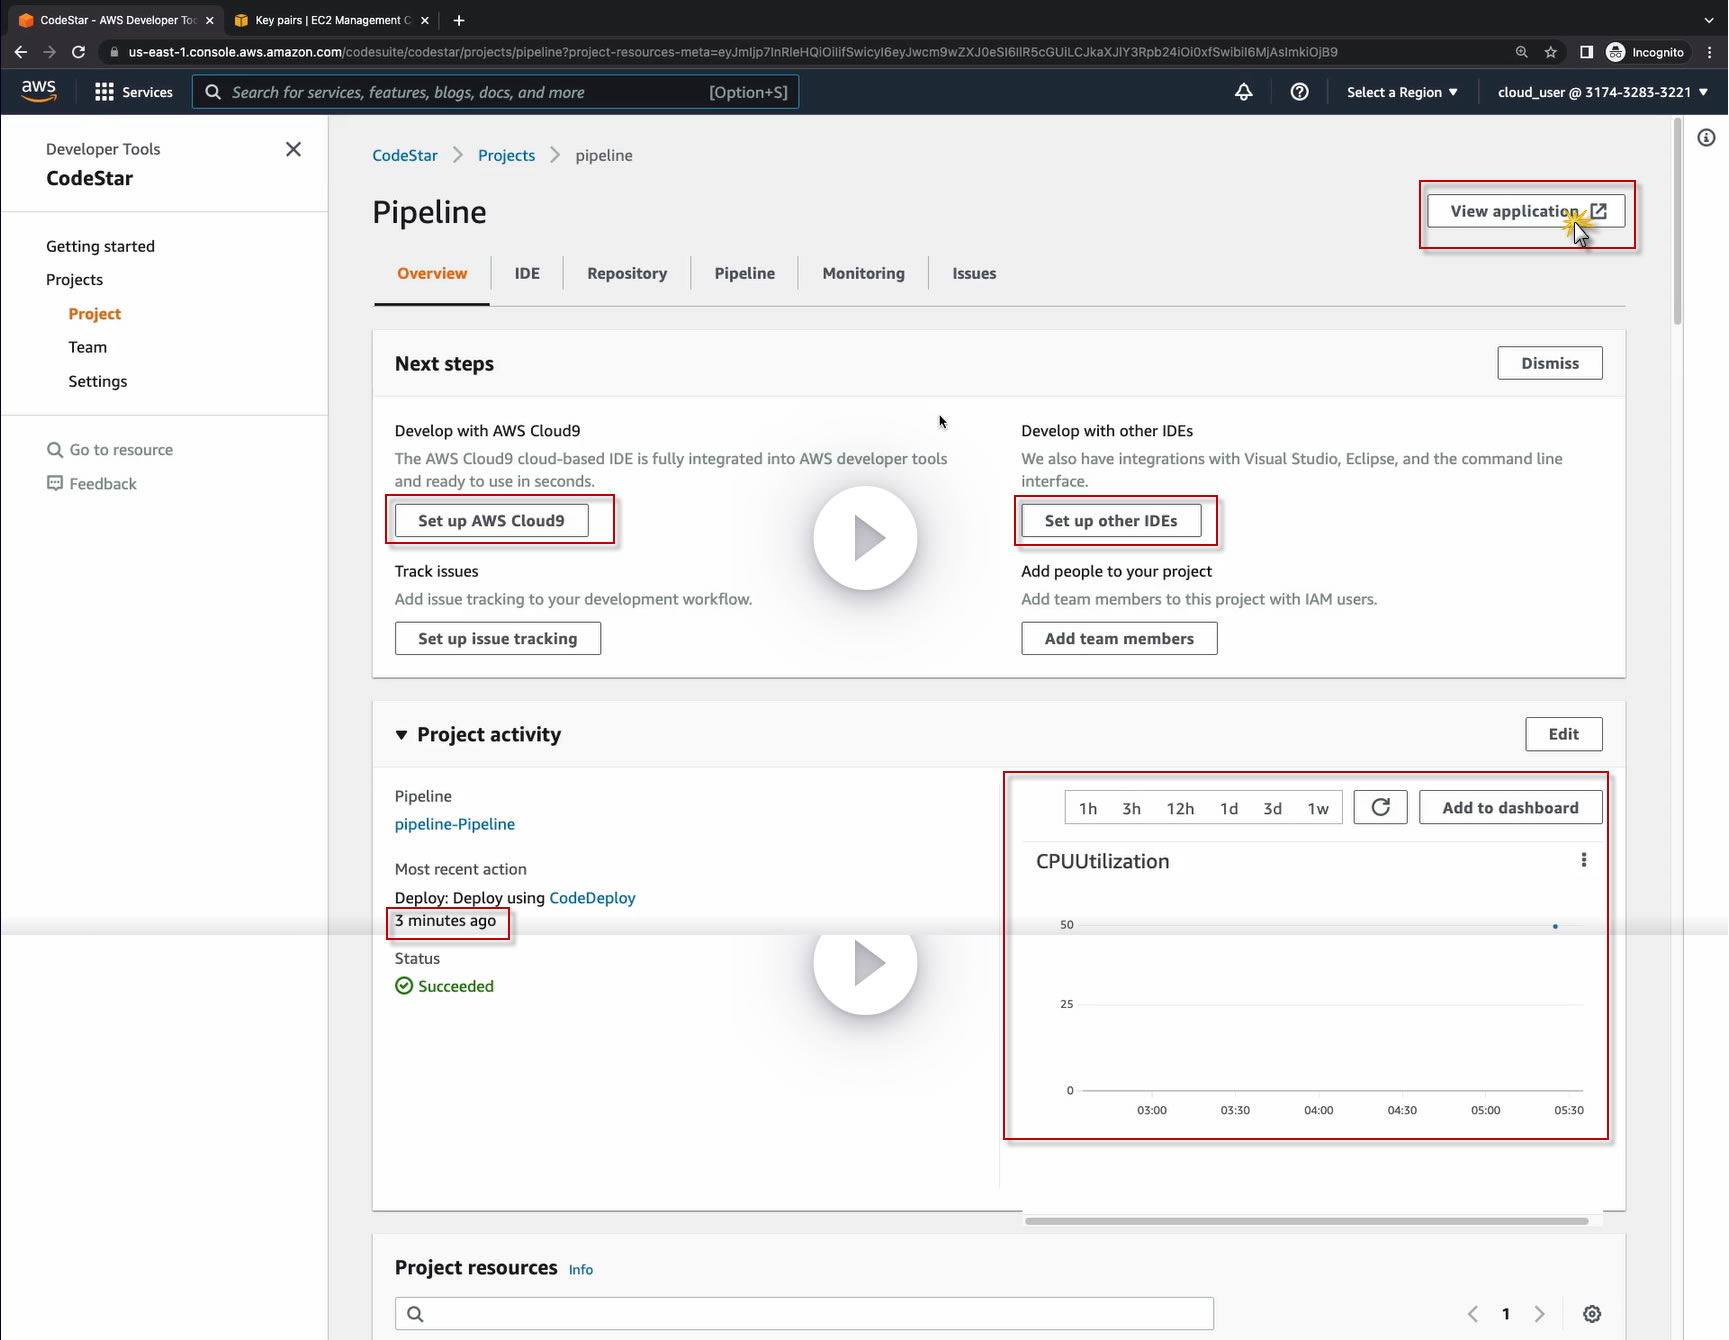Go to next page of project resources
This screenshot has height=1340, width=1729.
pos(1539,1314)
